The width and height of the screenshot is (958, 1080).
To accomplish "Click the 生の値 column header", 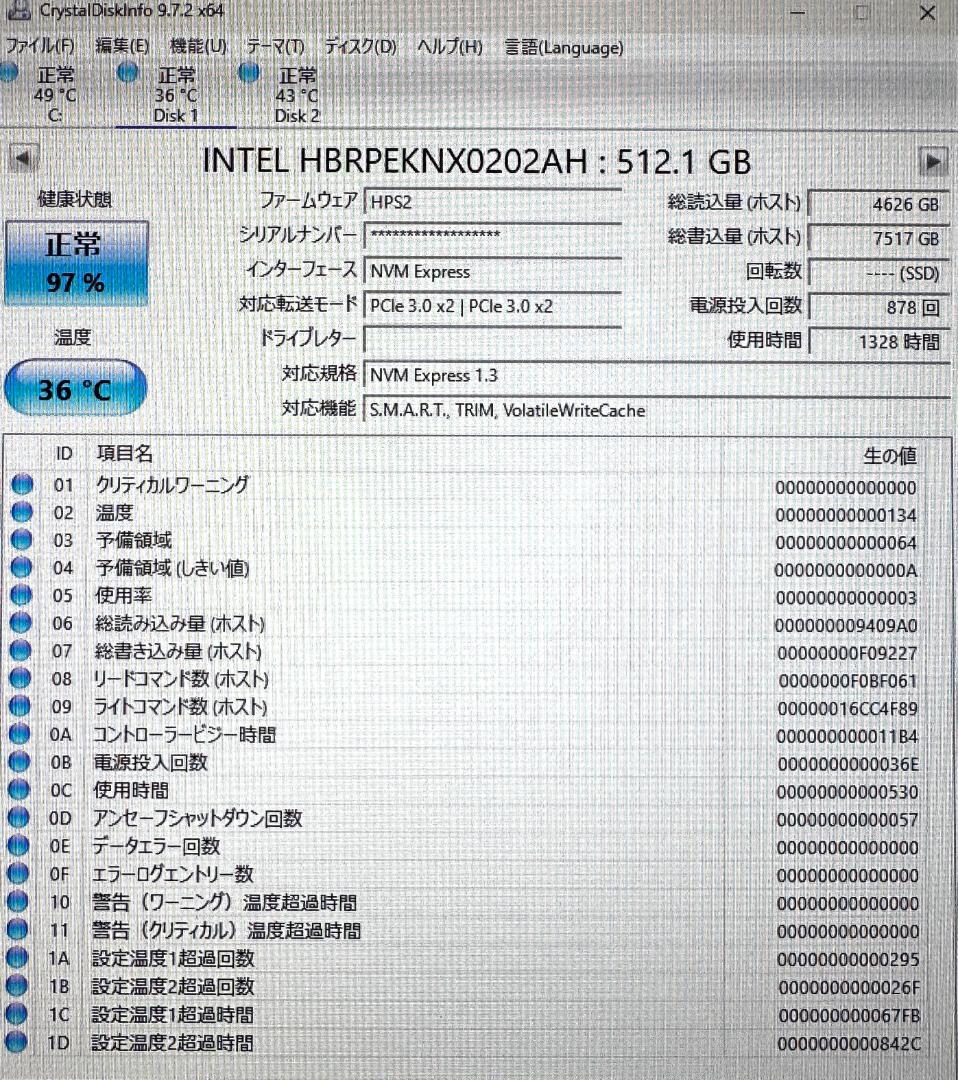I will click(x=890, y=455).
